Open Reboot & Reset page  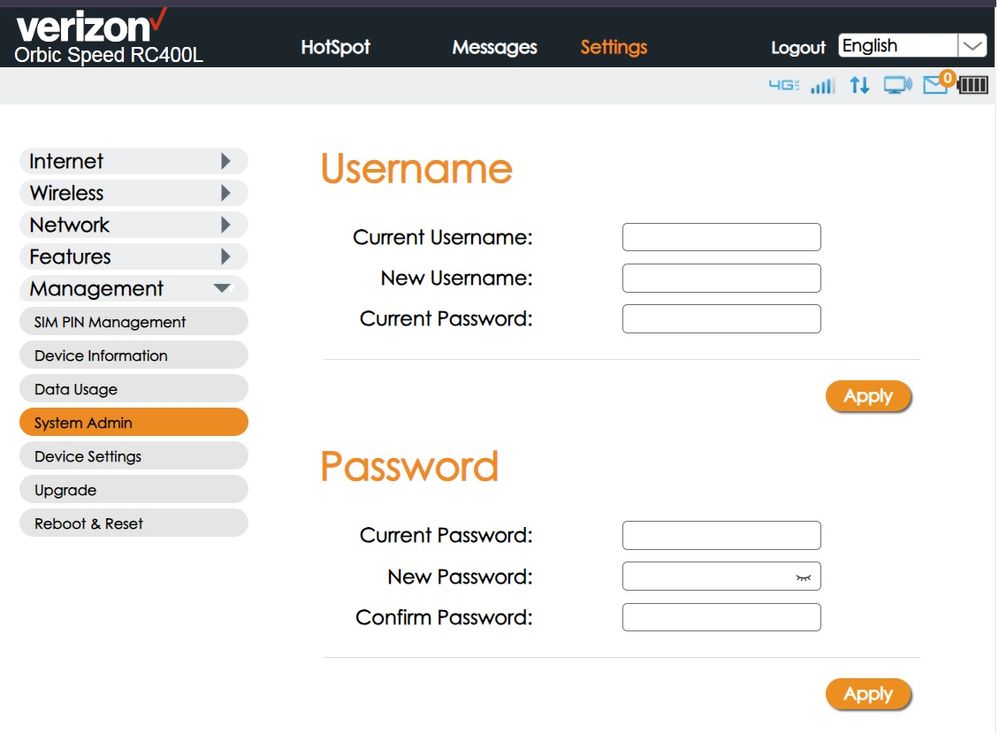tap(133, 524)
